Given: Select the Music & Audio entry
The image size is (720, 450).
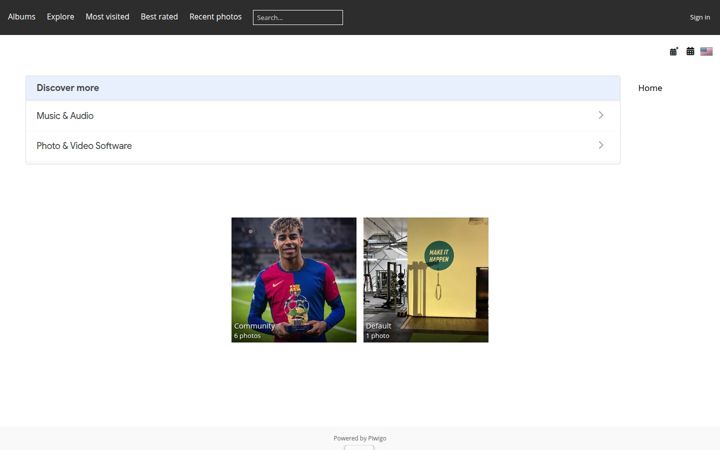Looking at the screenshot, I should 323,116.
